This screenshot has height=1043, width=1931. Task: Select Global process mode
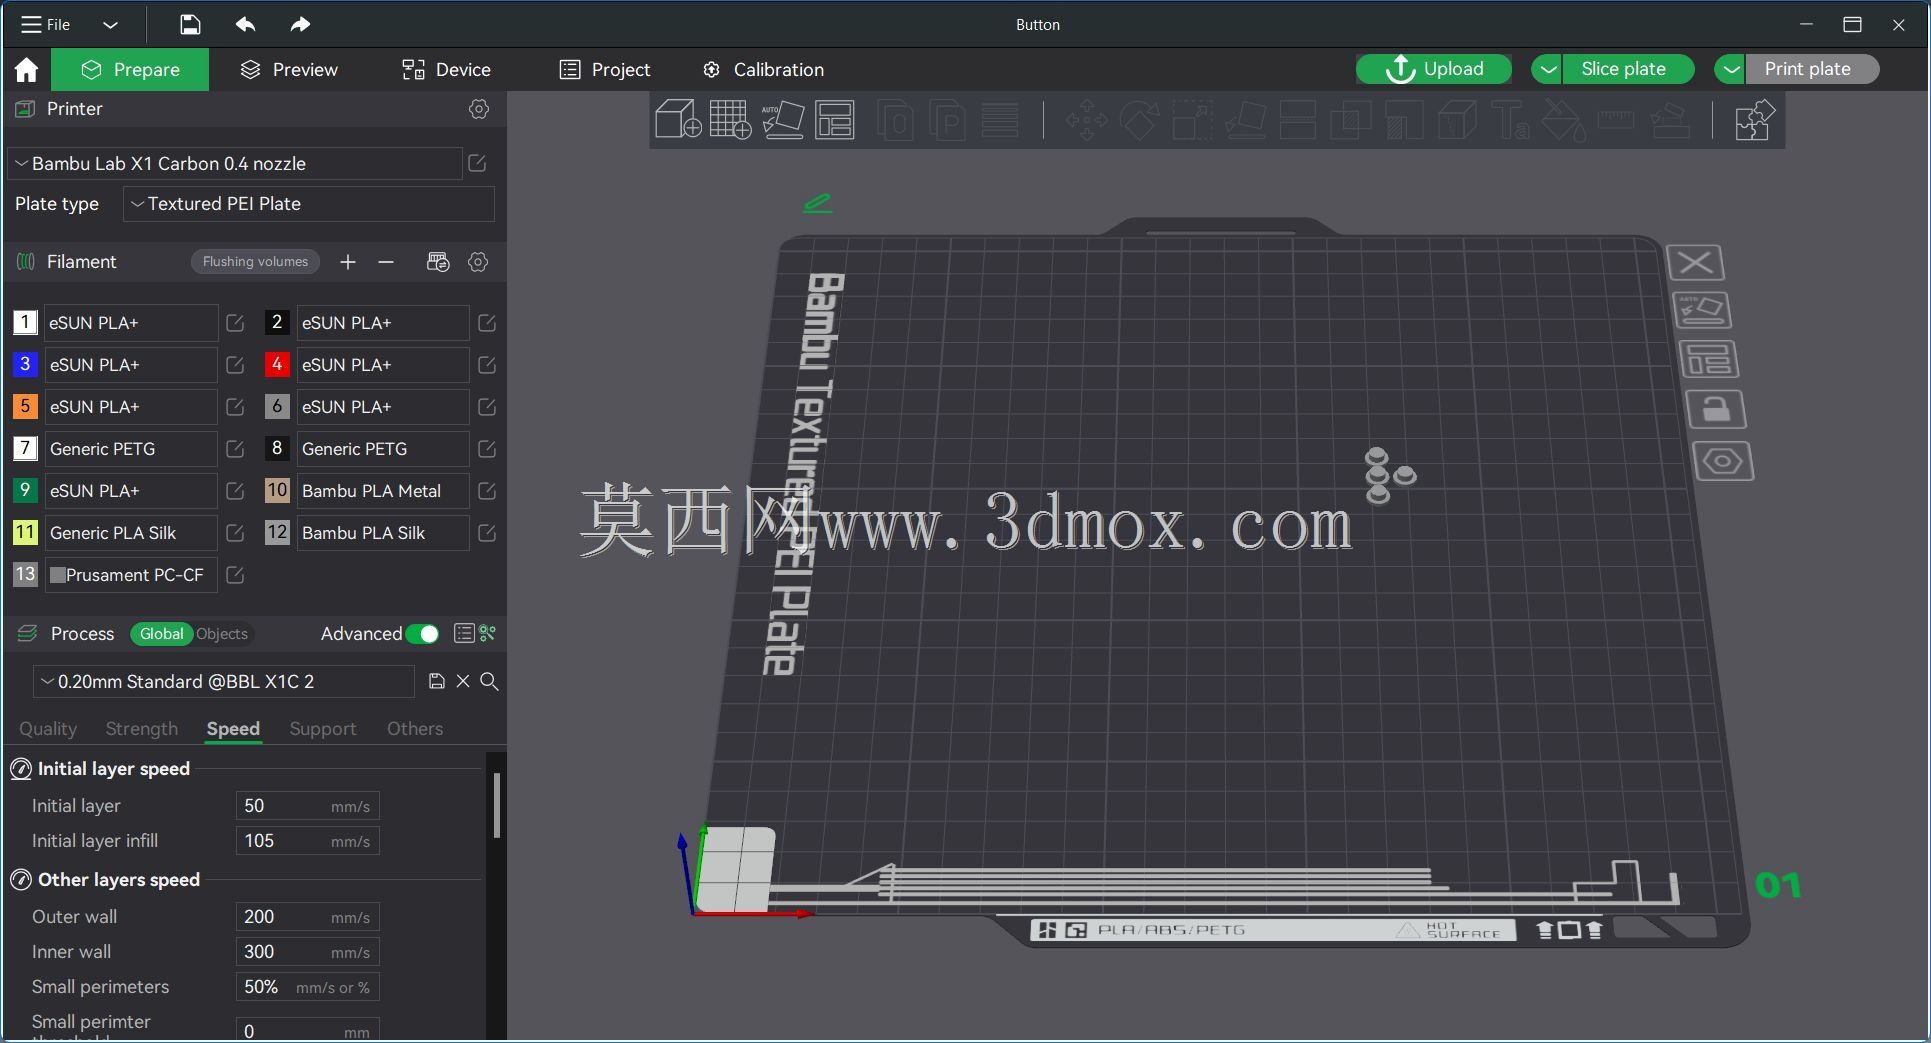click(x=161, y=634)
